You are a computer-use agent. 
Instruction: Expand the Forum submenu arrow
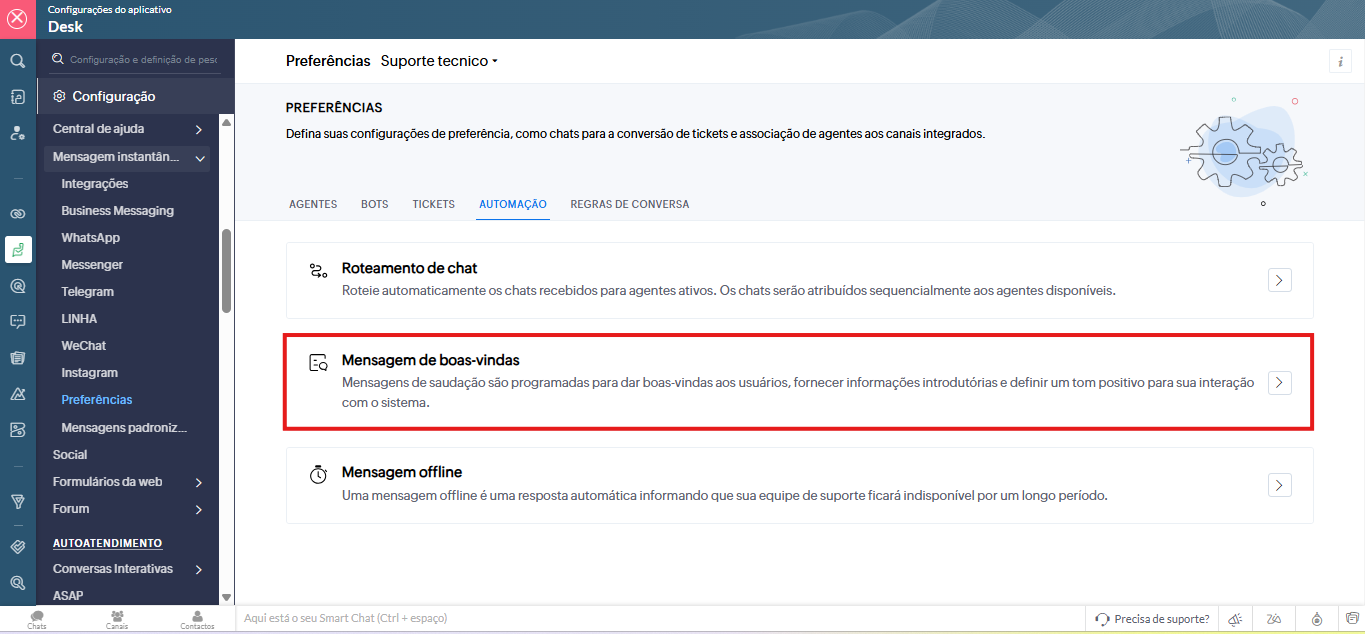pyautogui.click(x=199, y=509)
